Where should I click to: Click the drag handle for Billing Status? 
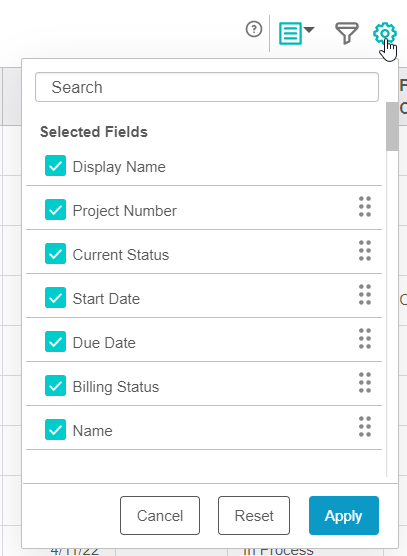365,383
